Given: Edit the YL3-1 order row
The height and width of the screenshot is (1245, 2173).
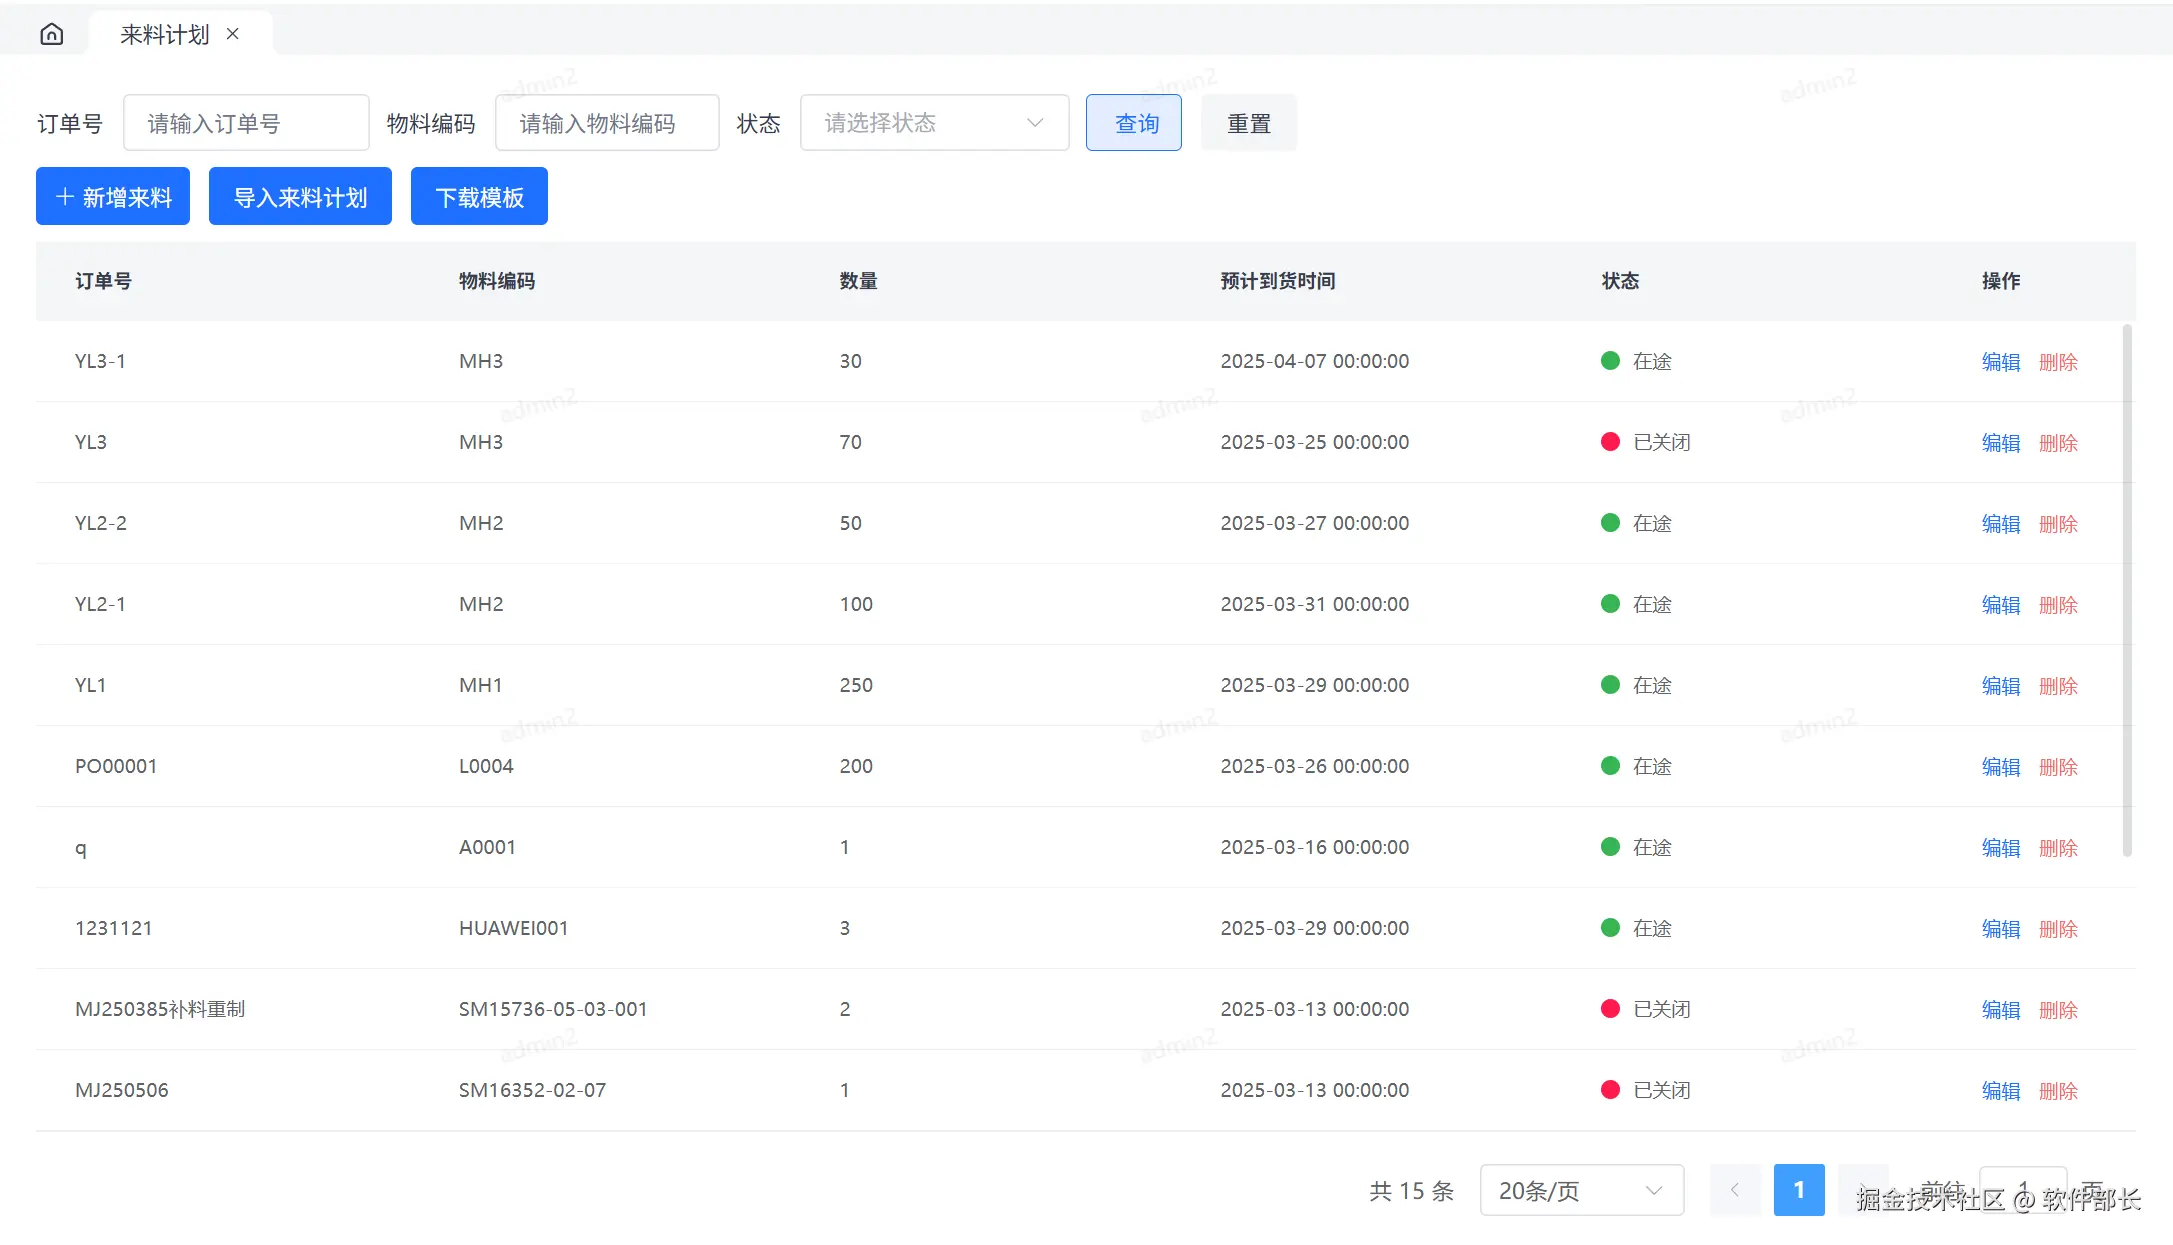Looking at the screenshot, I should click(x=2000, y=362).
